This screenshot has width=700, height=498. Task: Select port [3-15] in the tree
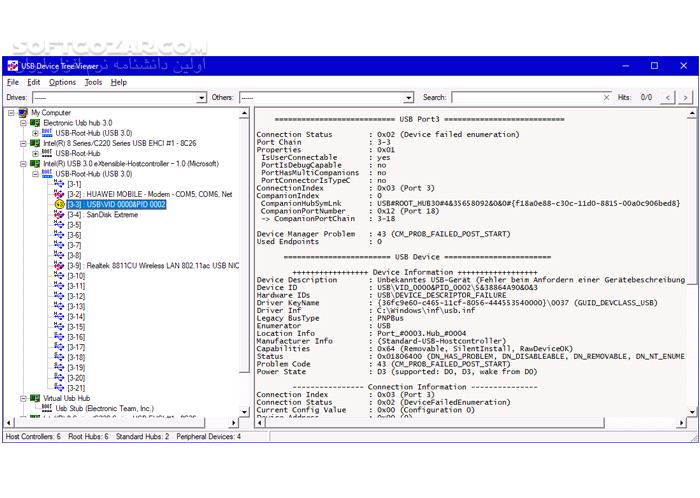click(76, 327)
